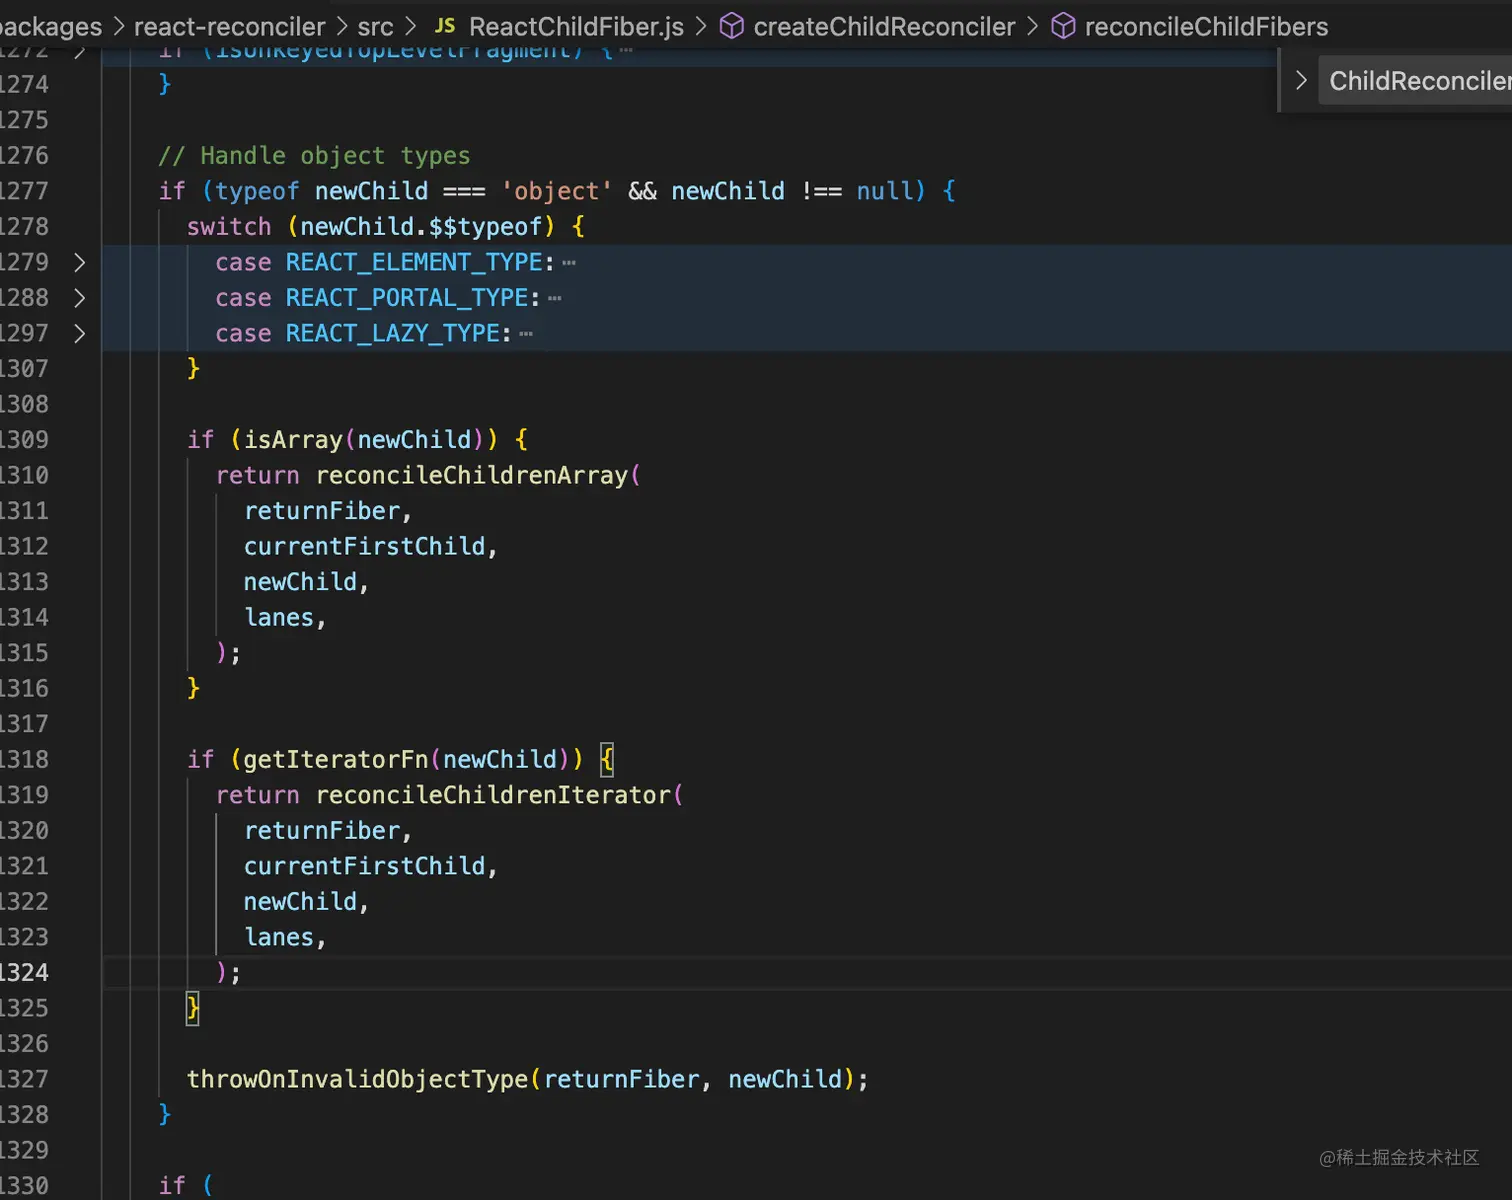Click lanes argument on line 1323
This screenshot has width=1512, height=1200.
(279, 937)
